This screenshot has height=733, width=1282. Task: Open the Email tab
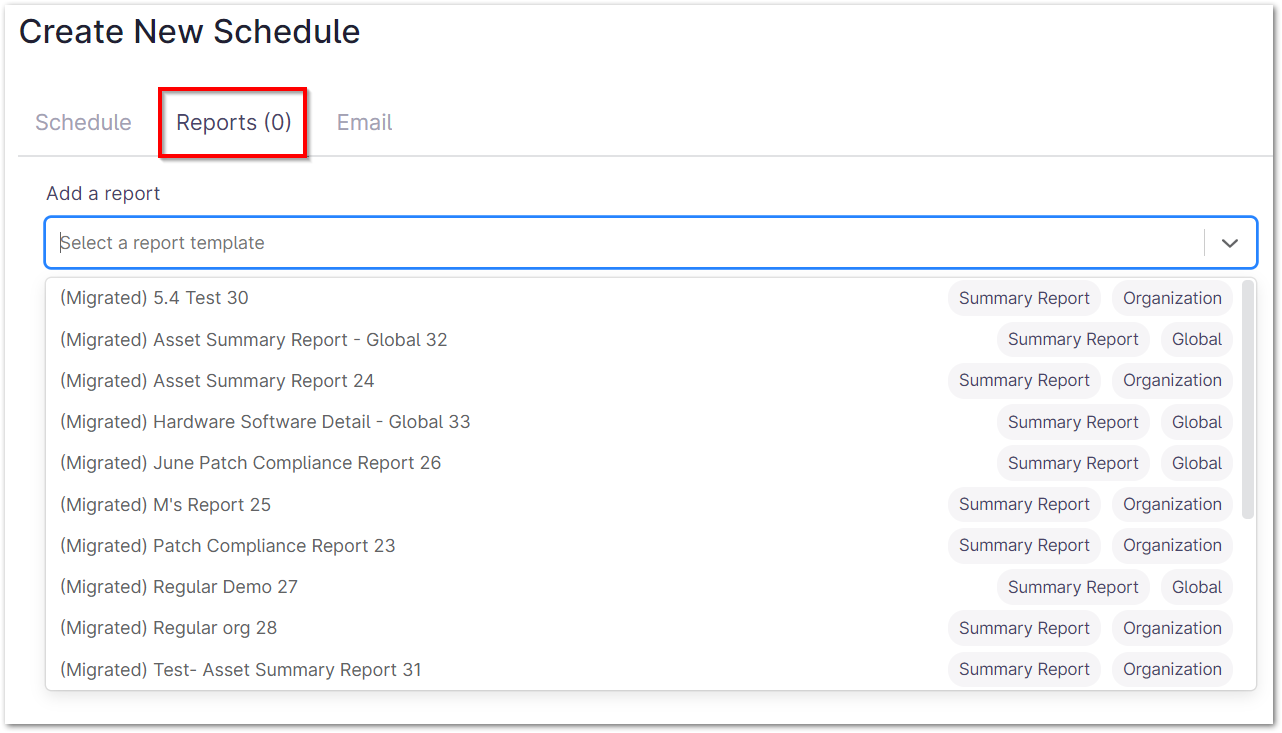point(364,122)
